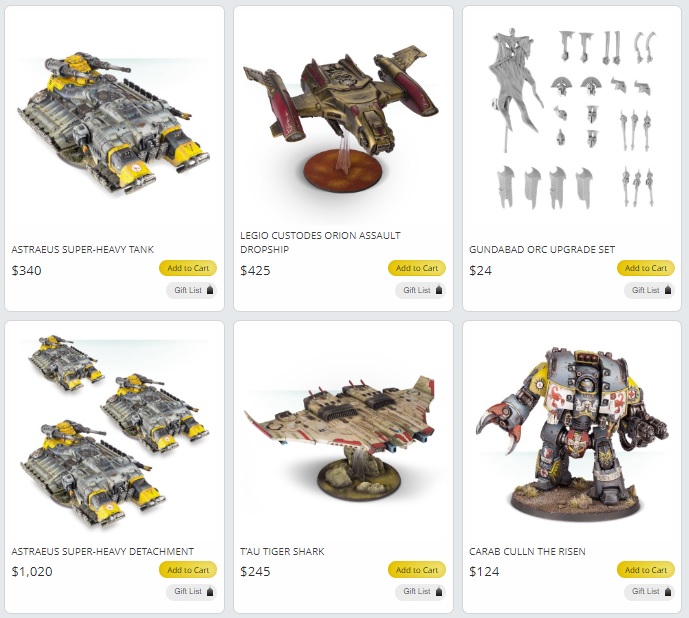Click Gift List tag icon for Astraeus Tank

(x=210, y=290)
